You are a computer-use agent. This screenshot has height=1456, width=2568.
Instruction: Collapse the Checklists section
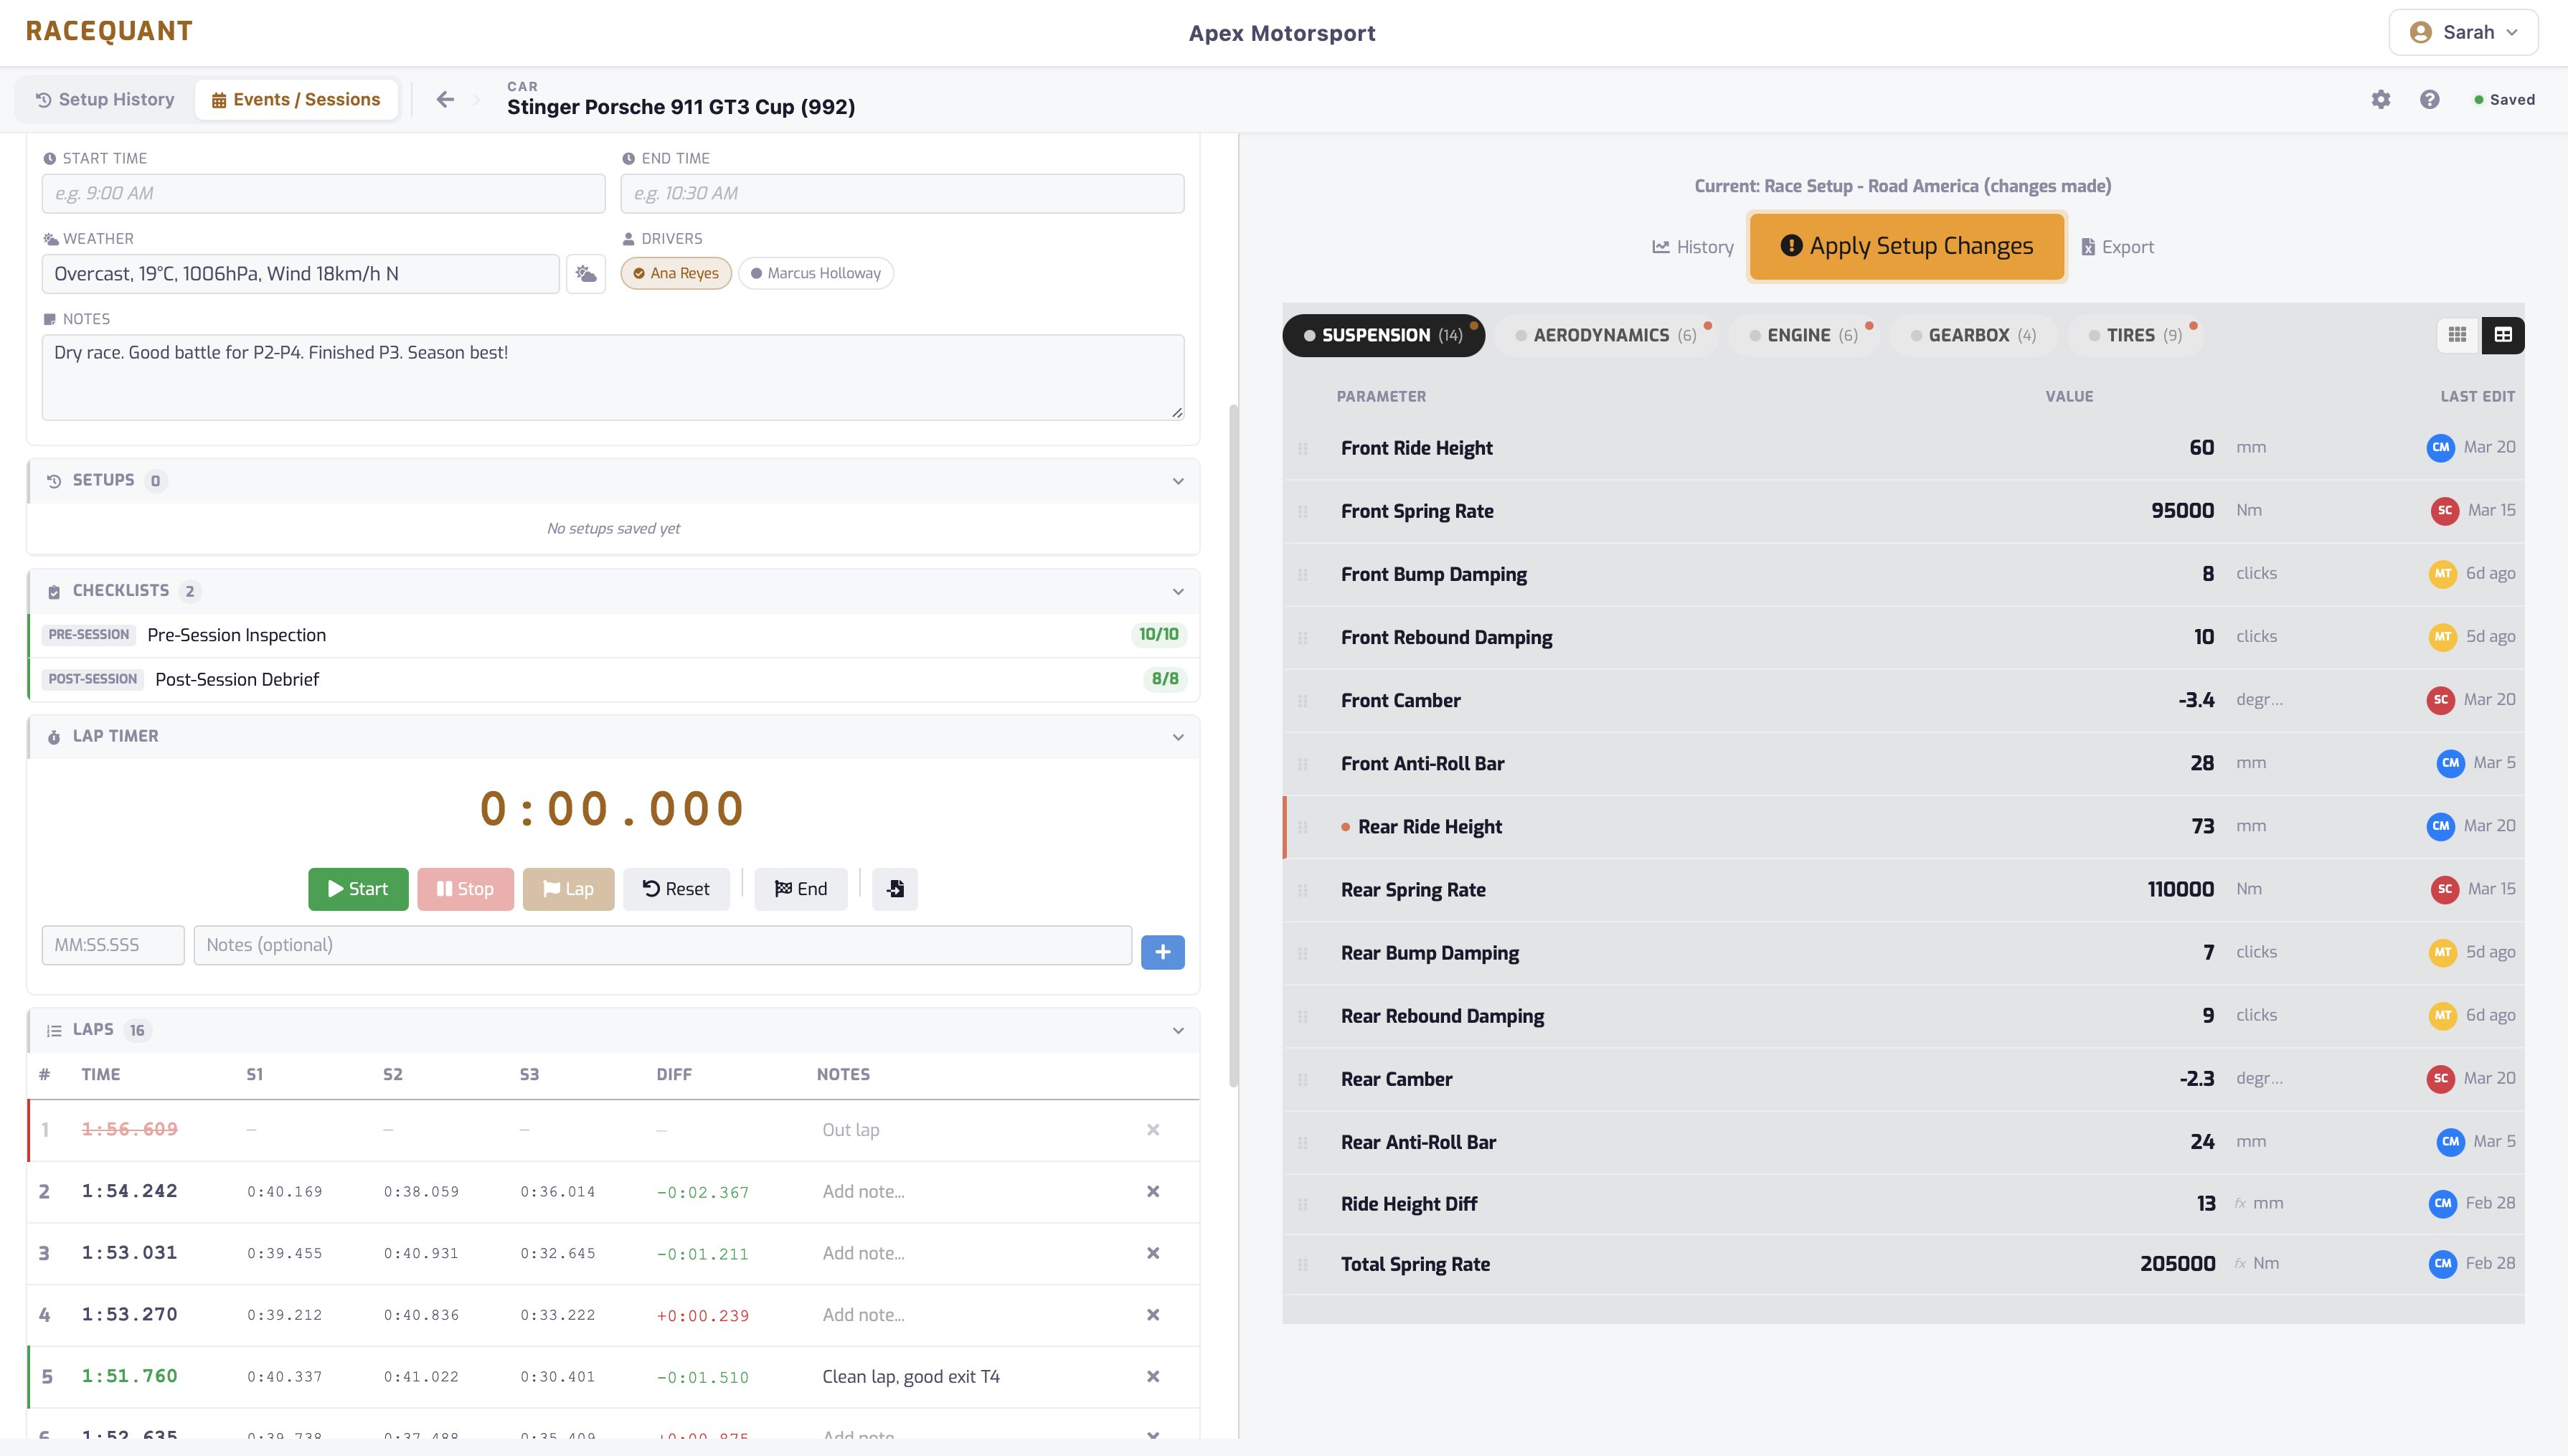1178,591
